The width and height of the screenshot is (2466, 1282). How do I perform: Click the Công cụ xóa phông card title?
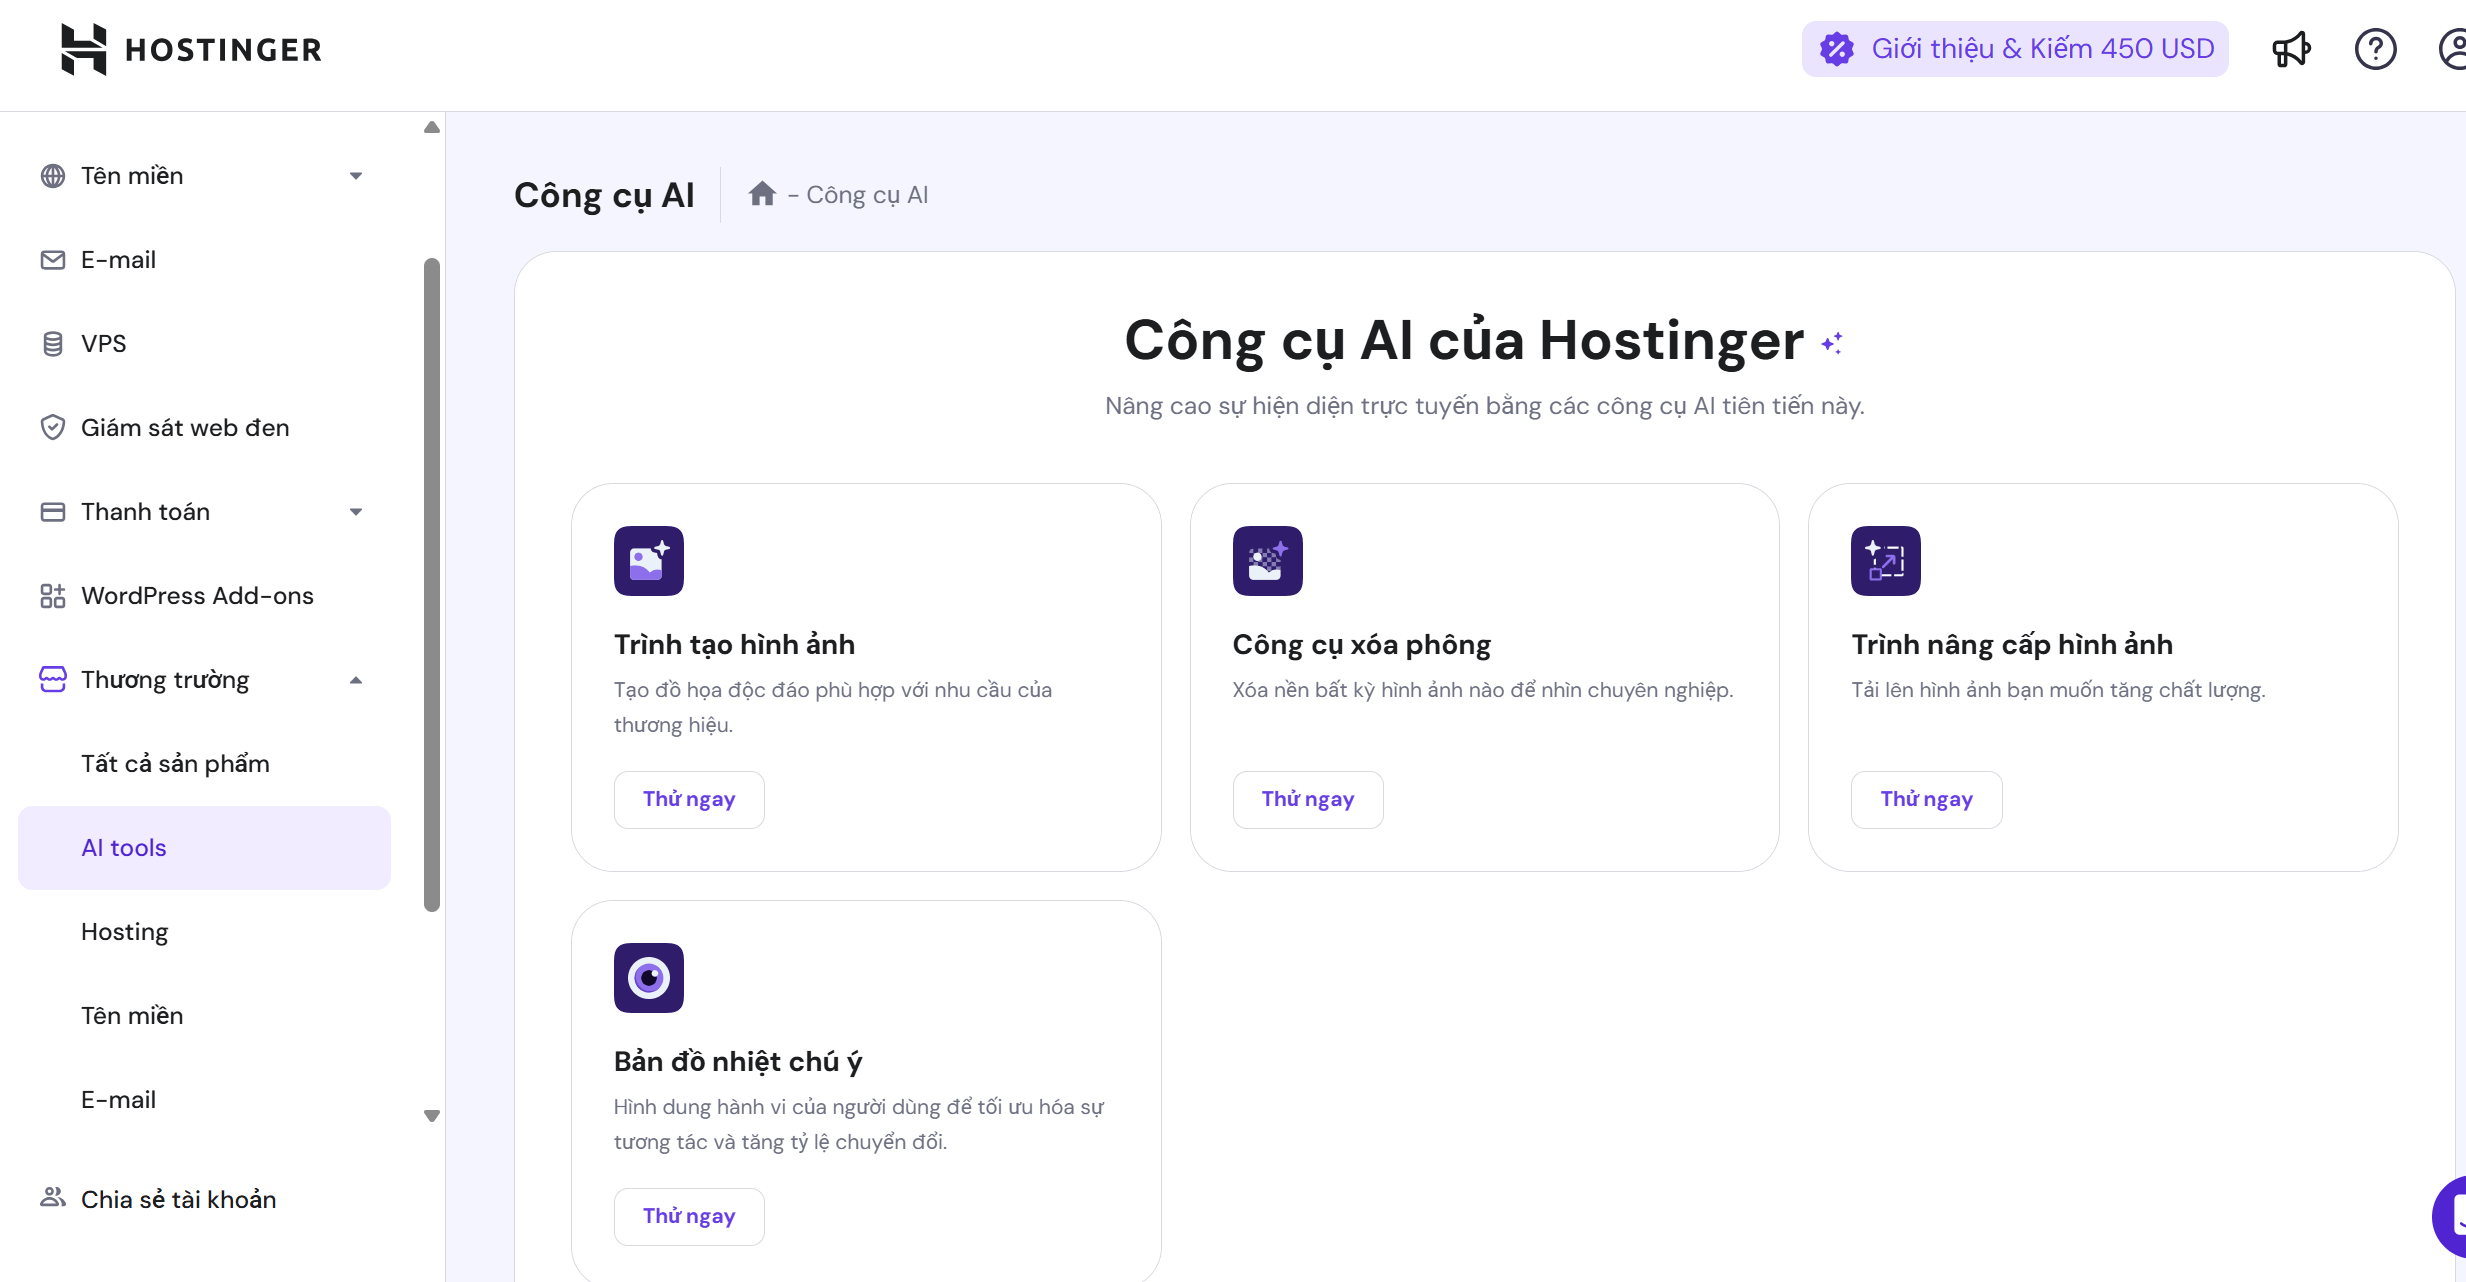pos(1361,645)
